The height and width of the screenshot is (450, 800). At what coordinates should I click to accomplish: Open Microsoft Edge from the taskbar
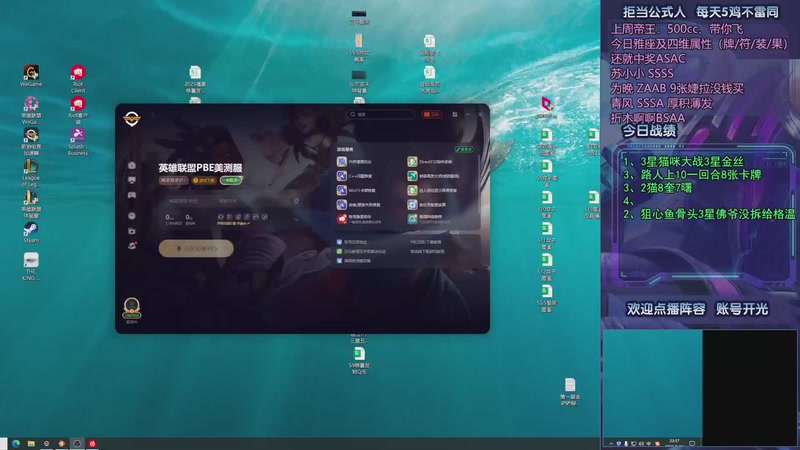click(16, 443)
